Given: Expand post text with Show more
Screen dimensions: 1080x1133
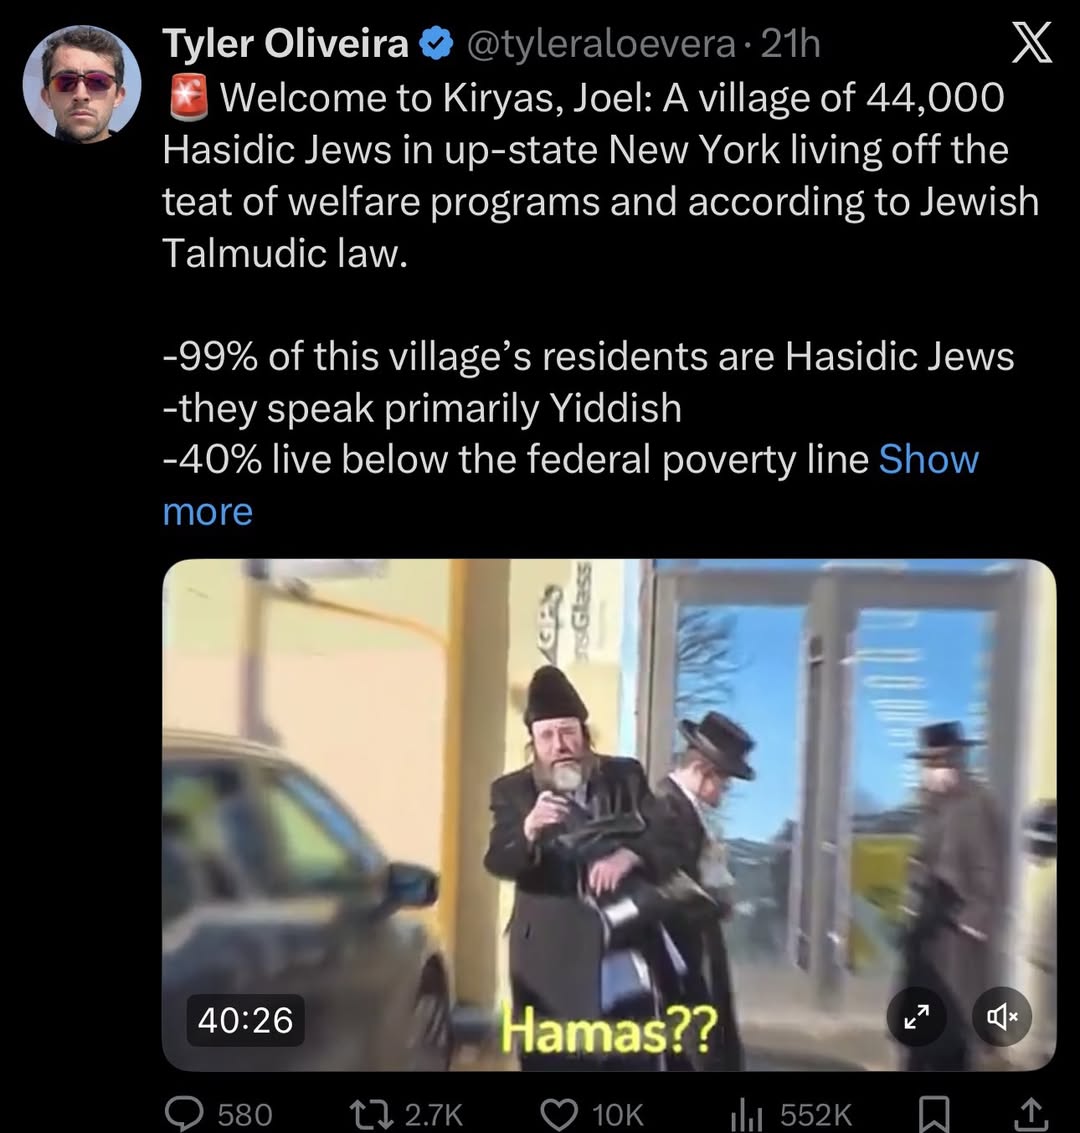Looking at the screenshot, I should tap(571, 485).
